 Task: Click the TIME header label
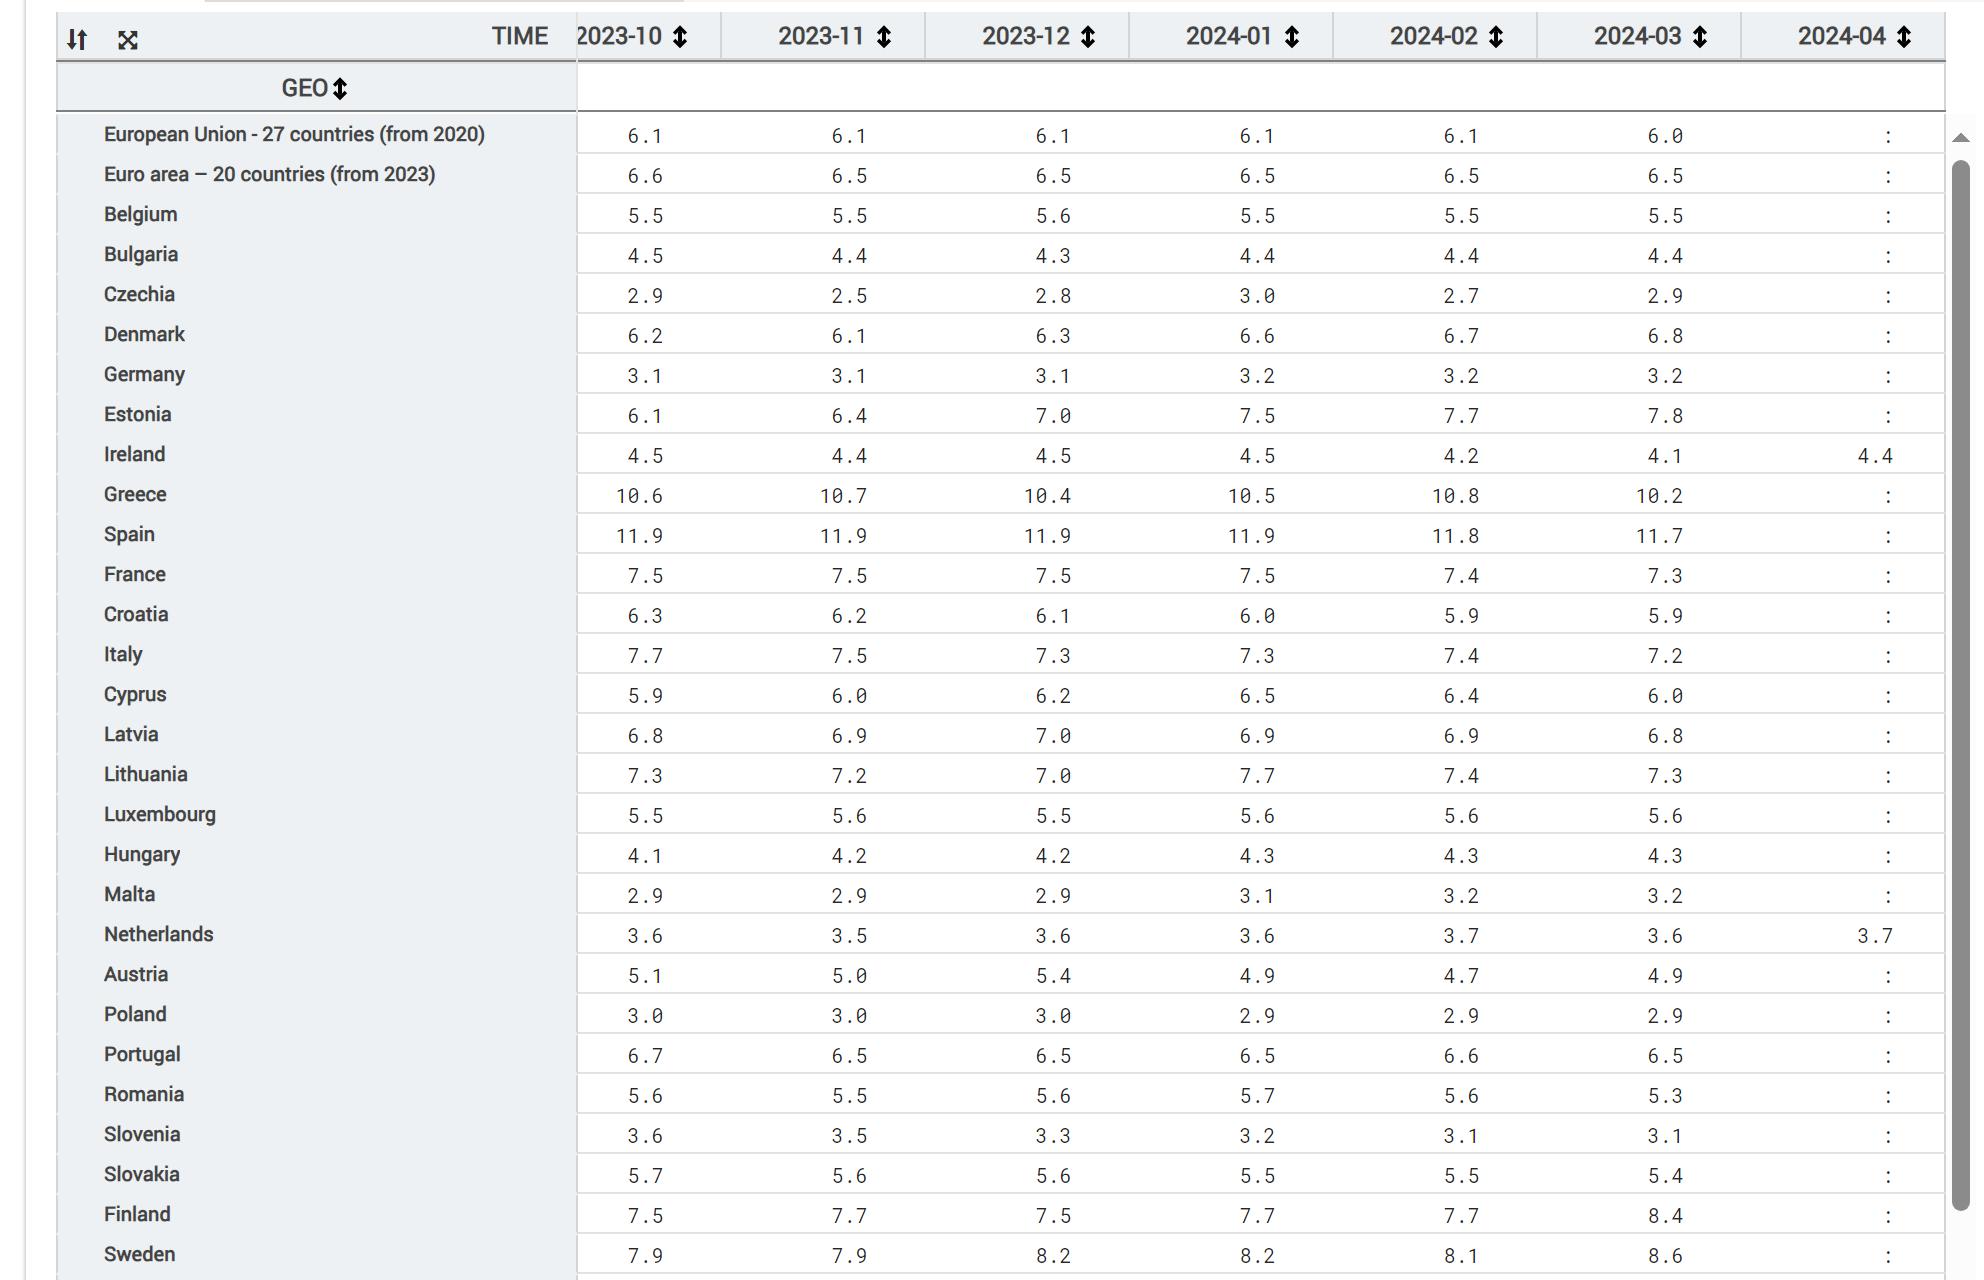[519, 37]
